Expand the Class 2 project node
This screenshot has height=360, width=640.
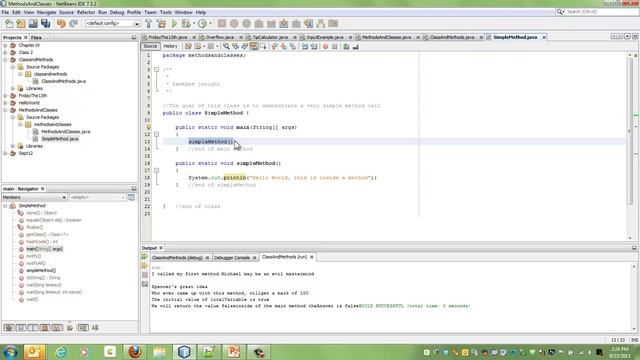5,53
